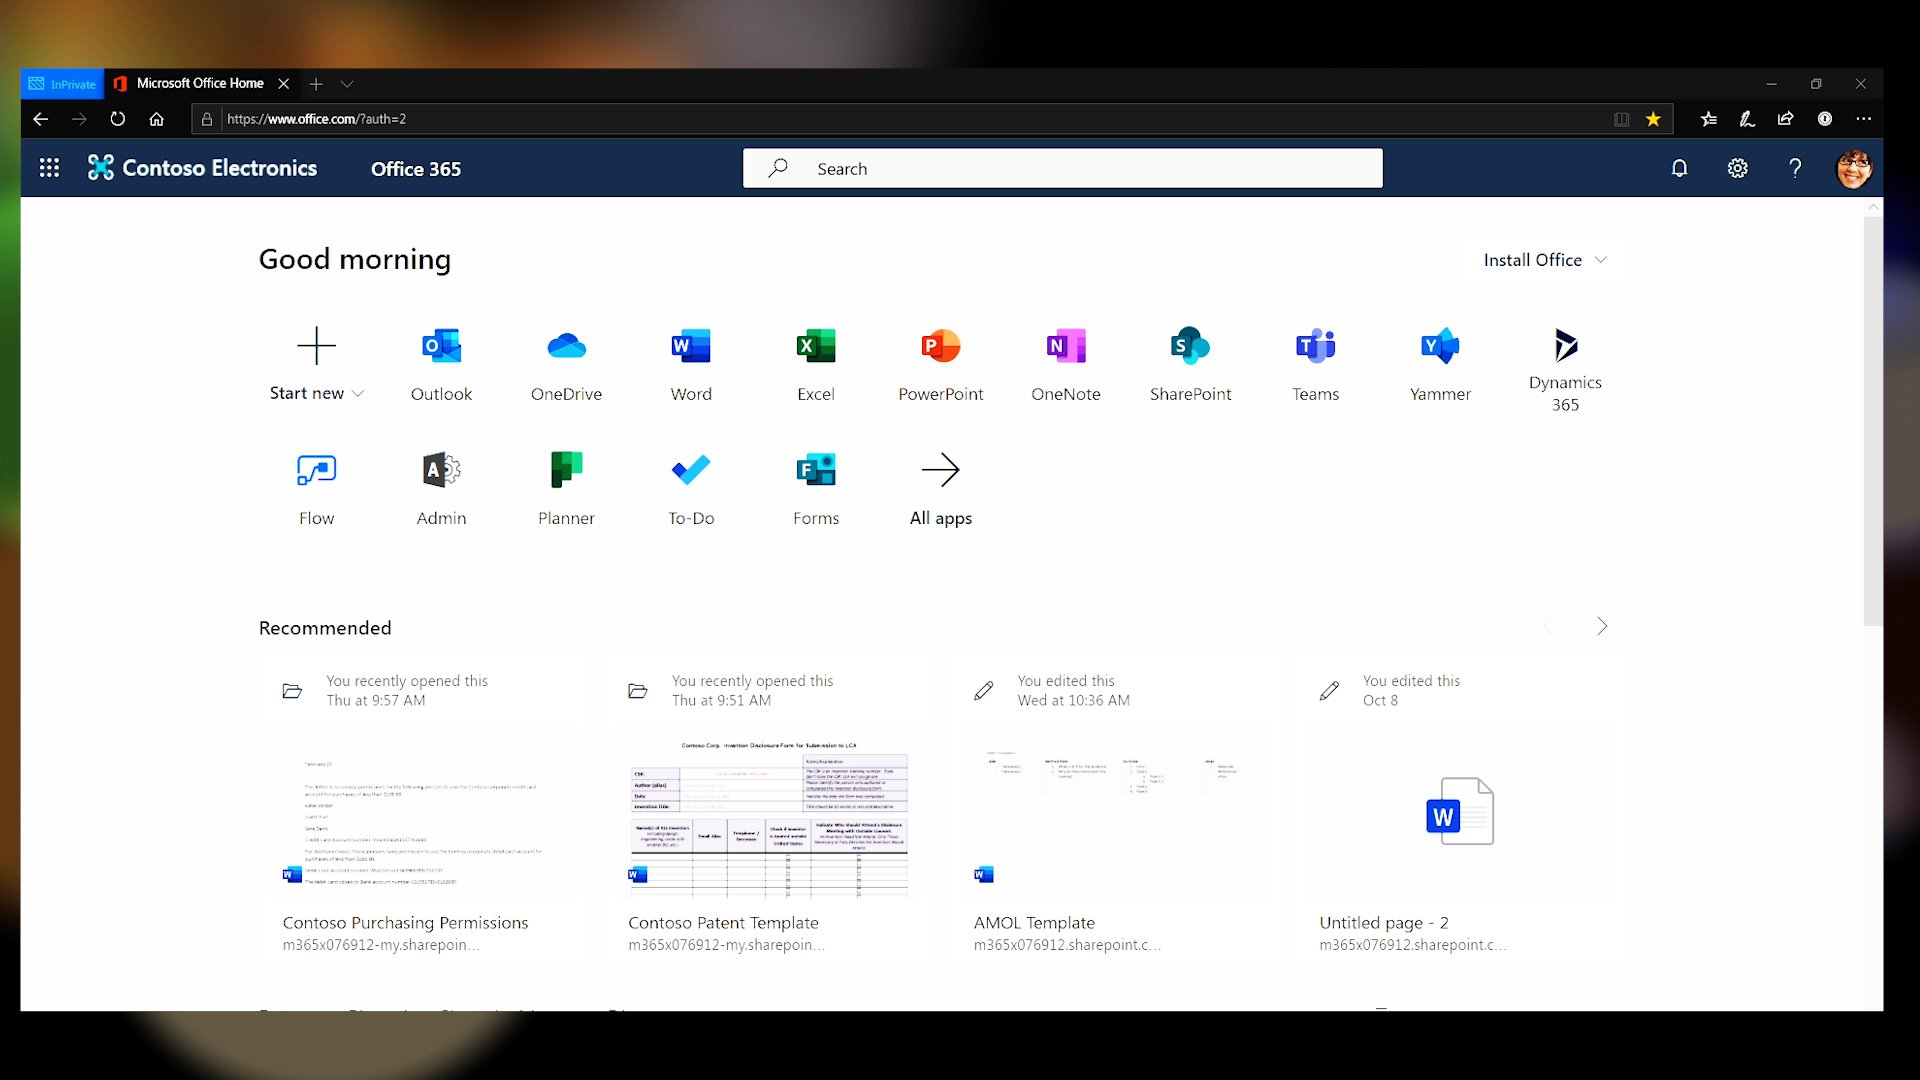Viewport: 1920px width, 1080px height.
Task: Open the Excel app
Action: [x=816, y=365]
